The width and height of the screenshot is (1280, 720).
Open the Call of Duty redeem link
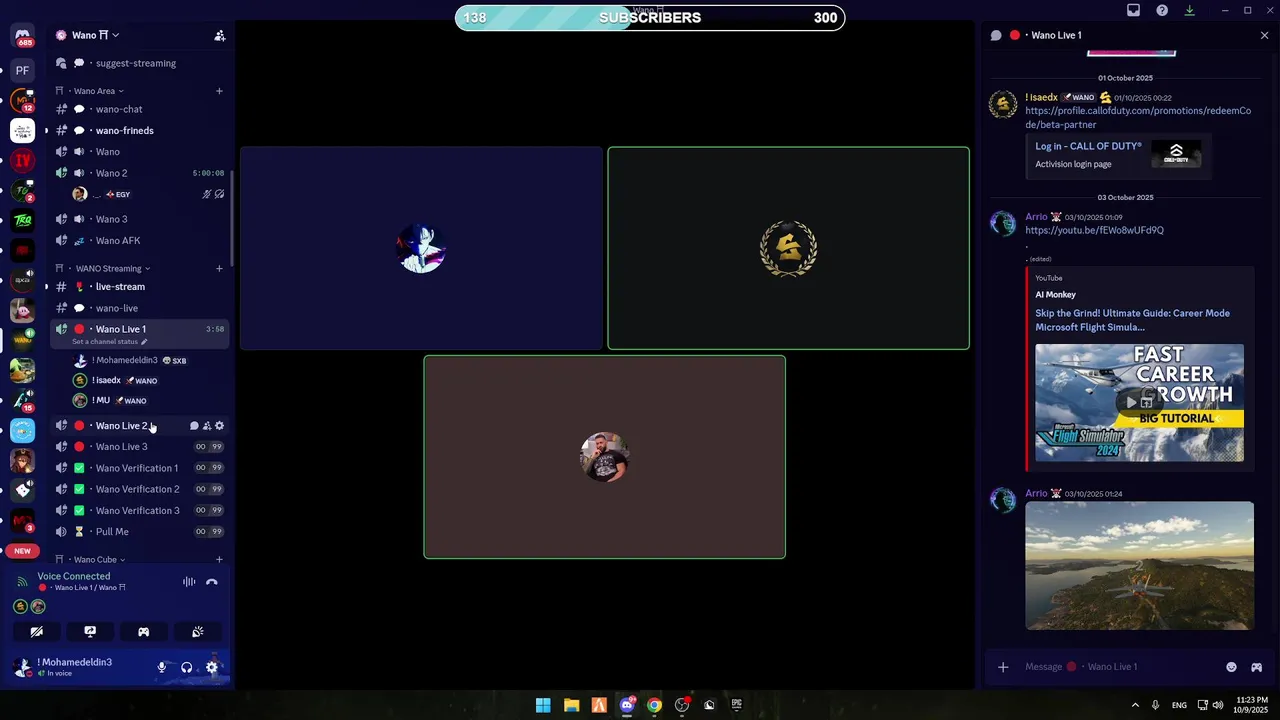[x=1138, y=117]
